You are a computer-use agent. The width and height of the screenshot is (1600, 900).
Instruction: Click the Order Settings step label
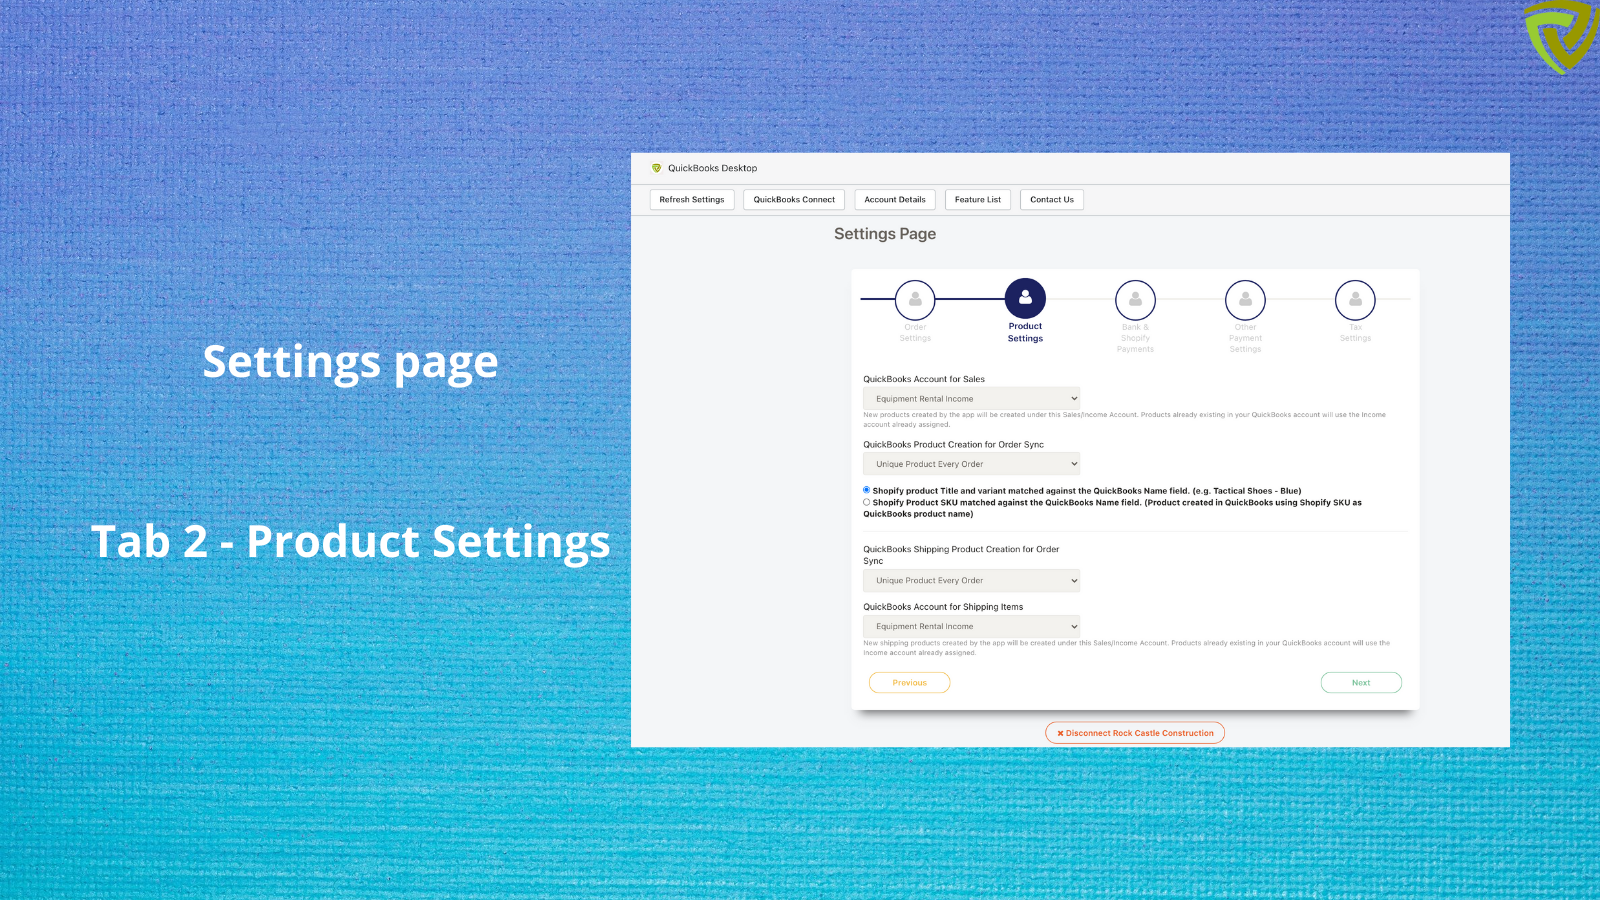click(x=915, y=333)
